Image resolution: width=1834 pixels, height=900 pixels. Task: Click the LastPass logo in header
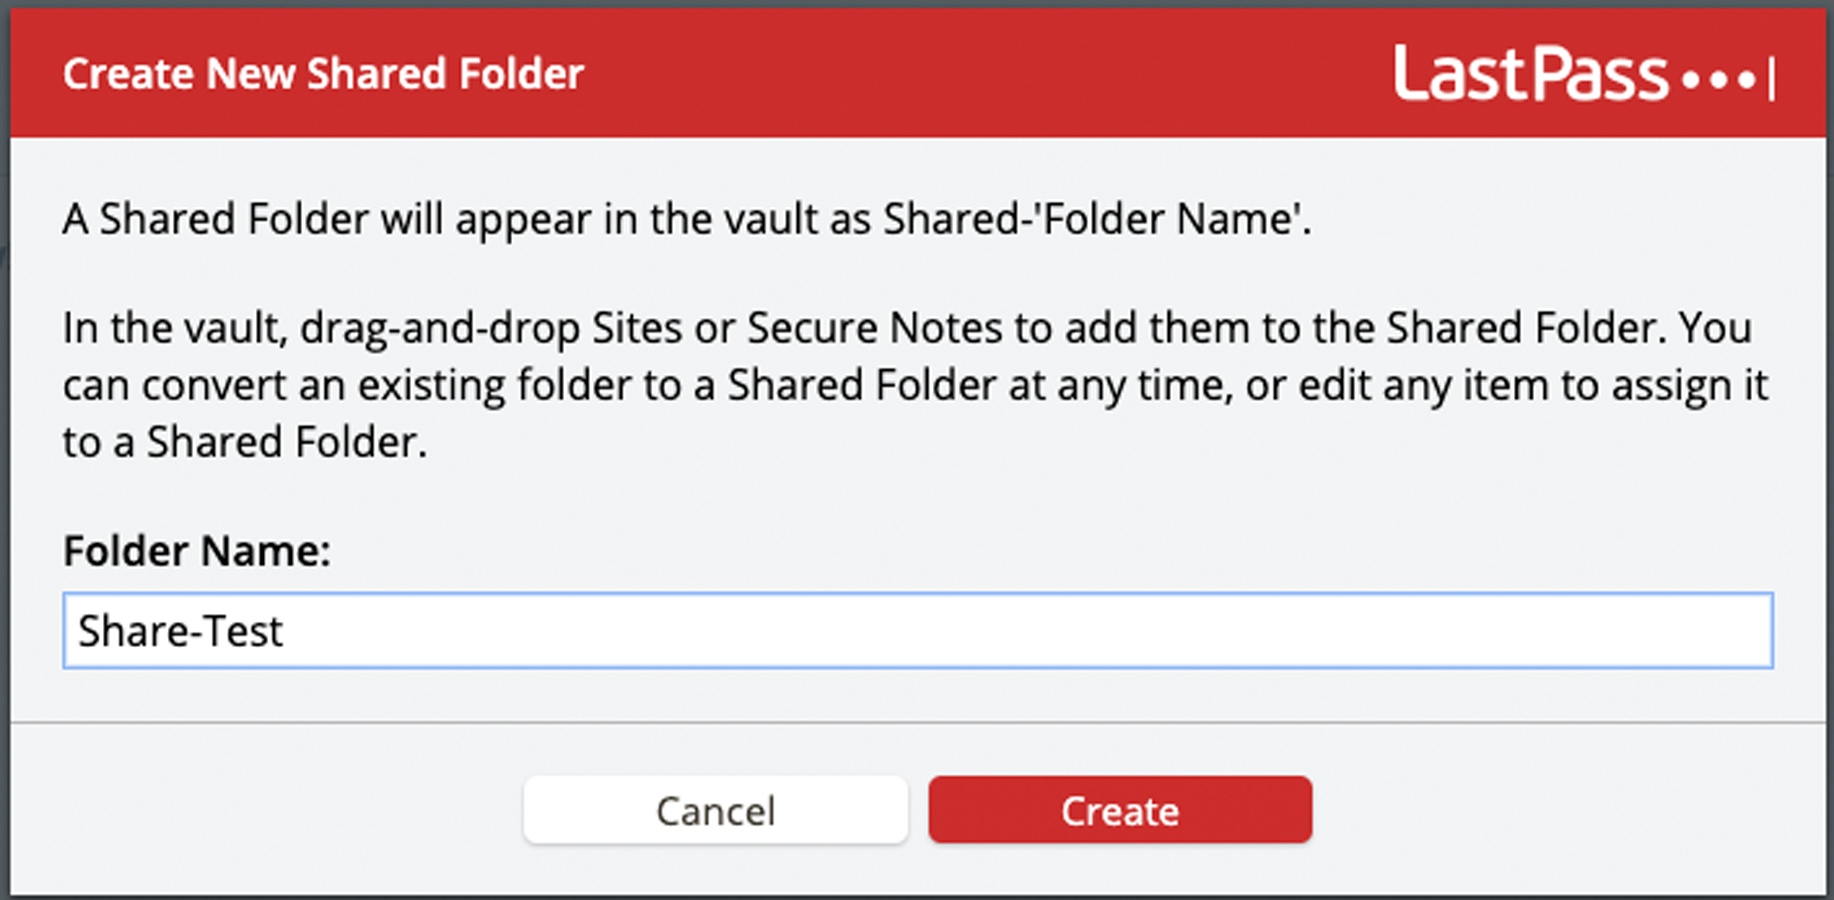(1585, 73)
